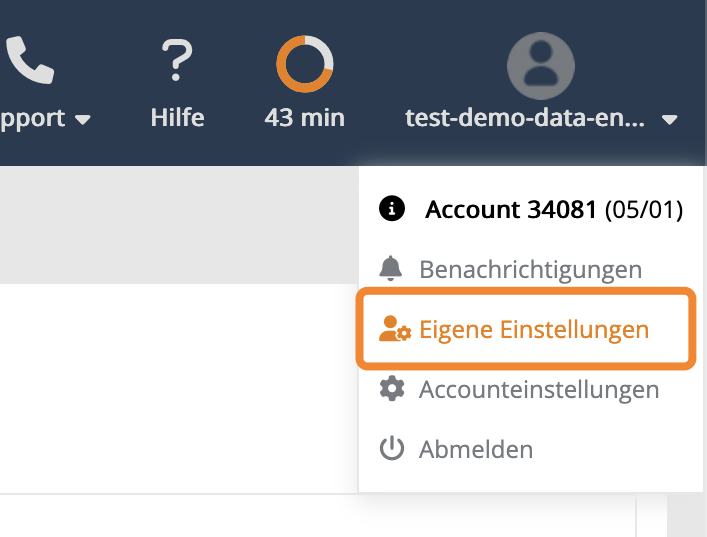Click the user avatar icon
707x537 pixels.
pyautogui.click(x=541, y=65)
